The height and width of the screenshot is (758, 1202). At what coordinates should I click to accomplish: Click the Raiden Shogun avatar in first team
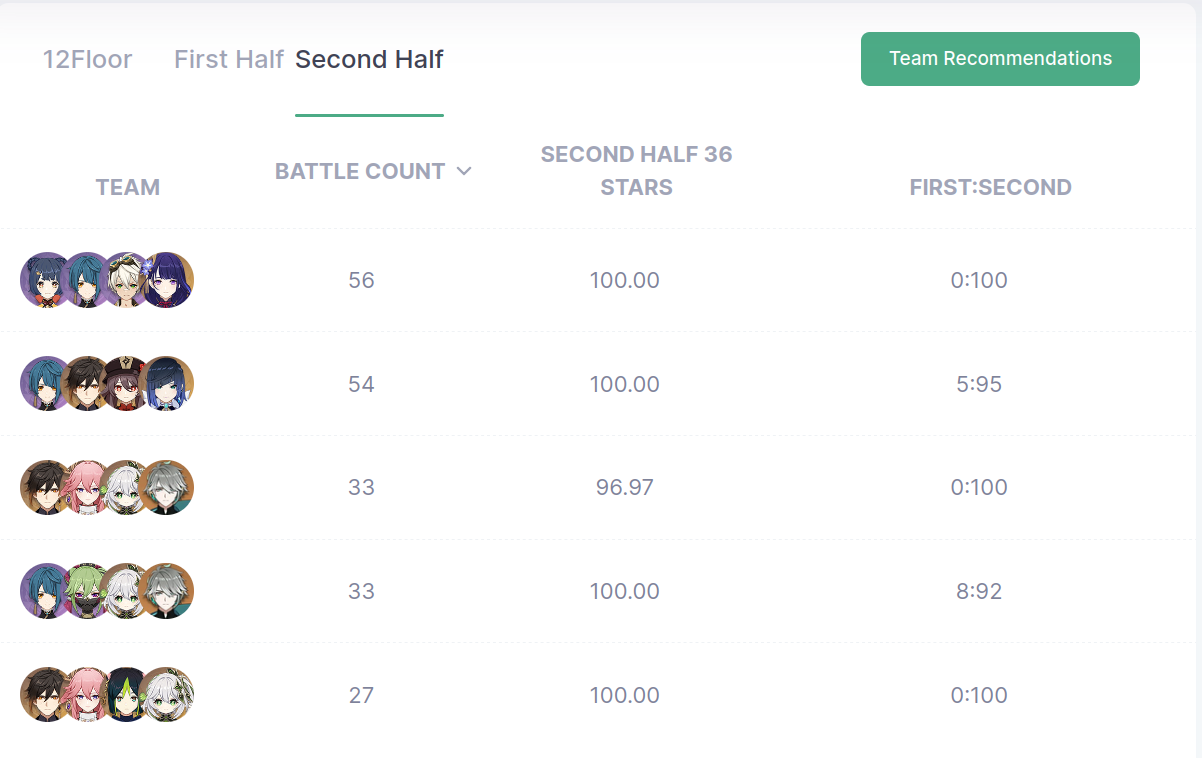click(x=167, y=280)
